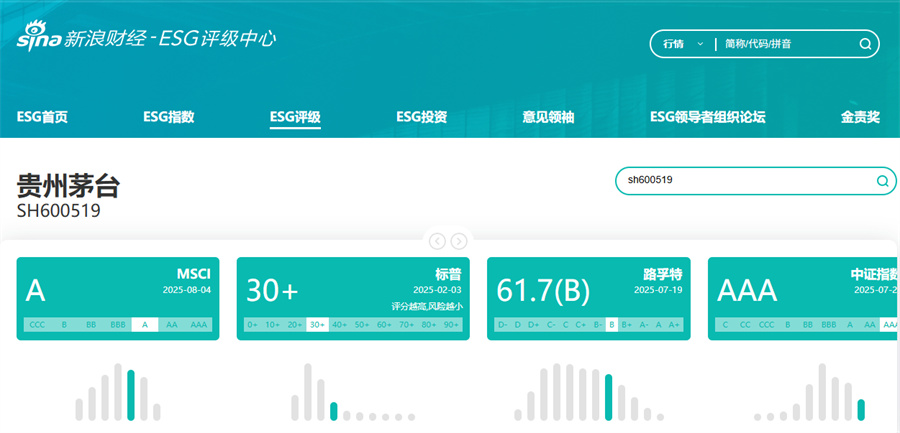Click the SH600519 stock code

tap(59, 211)
